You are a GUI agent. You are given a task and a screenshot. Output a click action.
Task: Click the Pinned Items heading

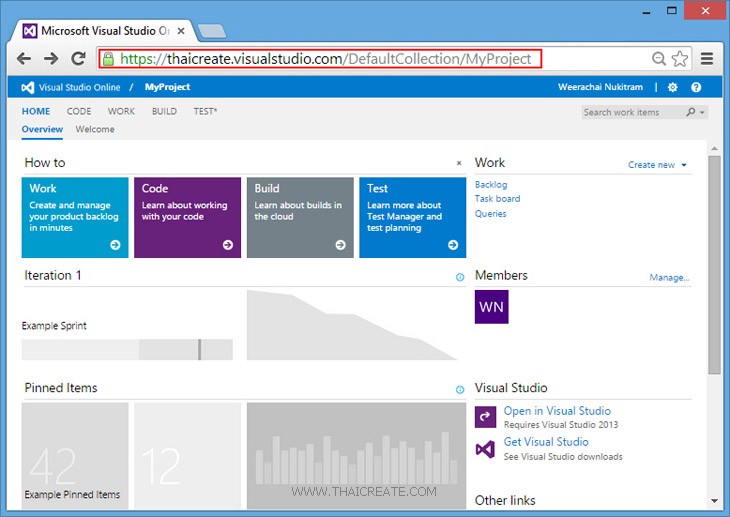[x=61, y=388]
